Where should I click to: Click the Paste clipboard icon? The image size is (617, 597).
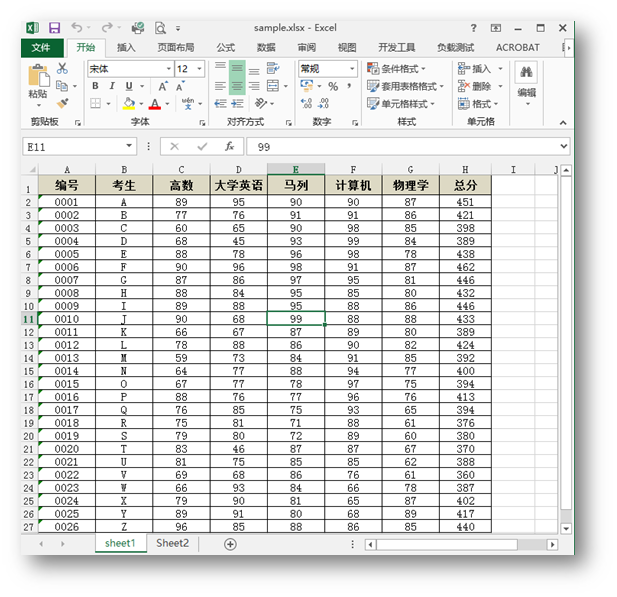[x=38, y=76]
